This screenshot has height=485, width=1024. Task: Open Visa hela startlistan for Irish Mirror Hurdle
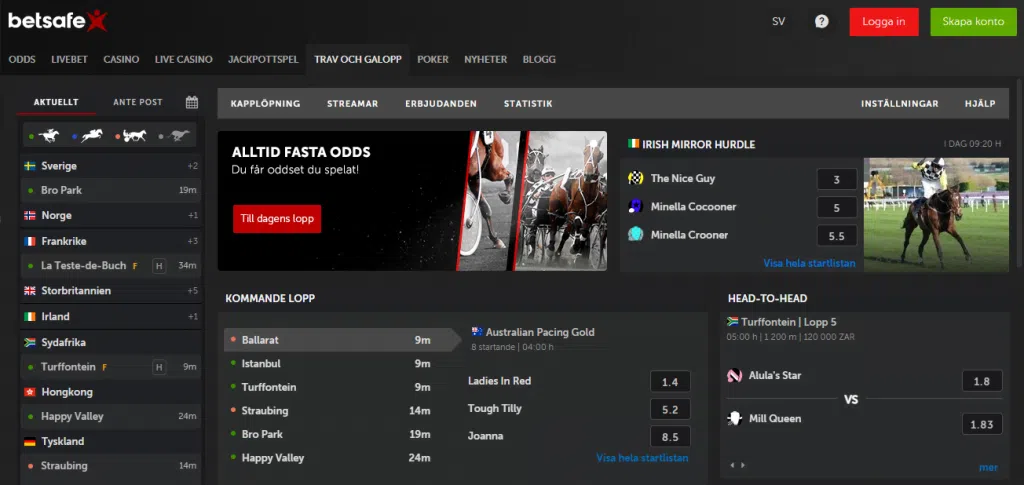pyautogui.click(x=809, y=263)
